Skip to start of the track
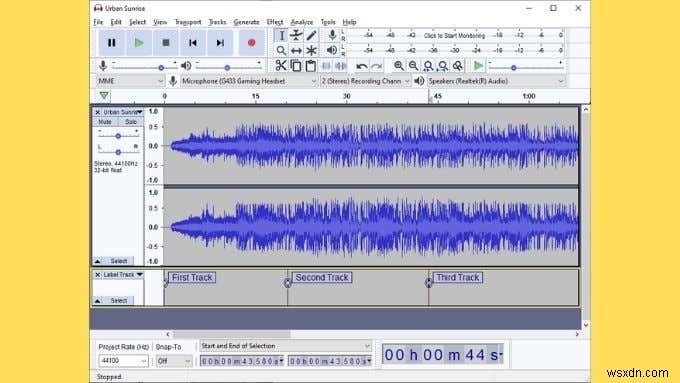Image resolution: width=680 pixels, height=383 pixels. coord(193,43)
